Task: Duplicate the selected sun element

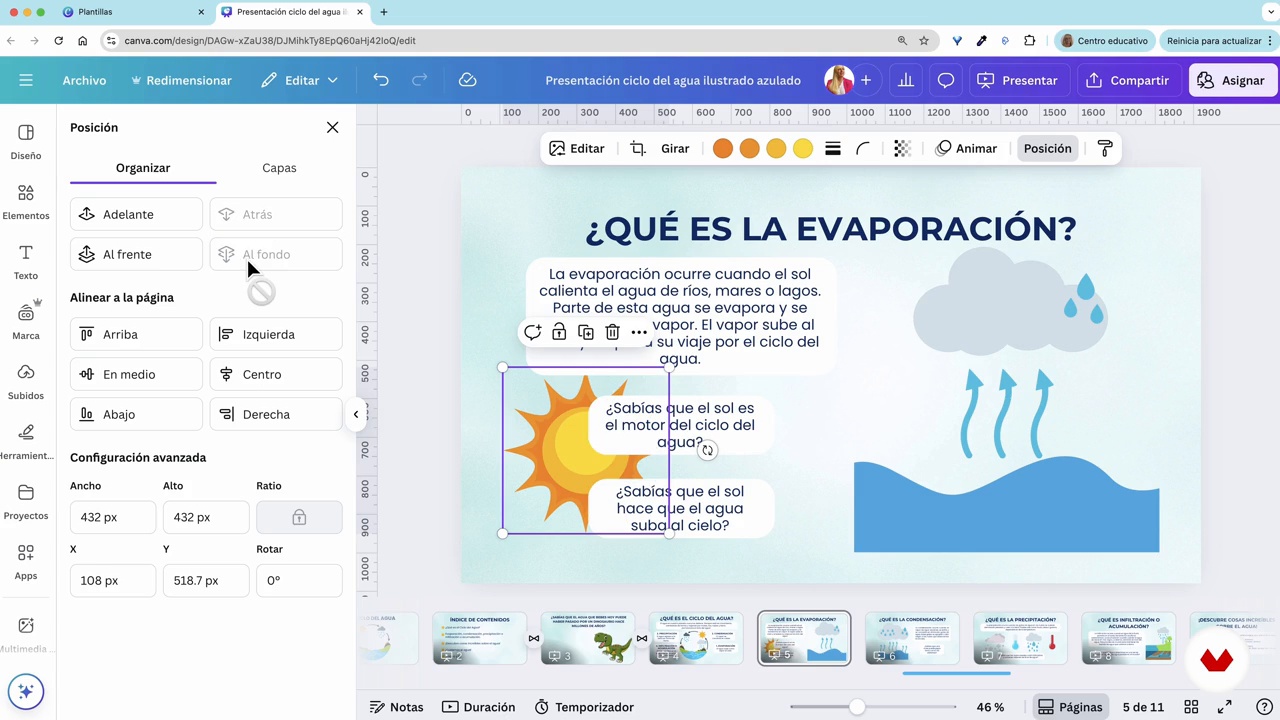Action: (586, 332)
